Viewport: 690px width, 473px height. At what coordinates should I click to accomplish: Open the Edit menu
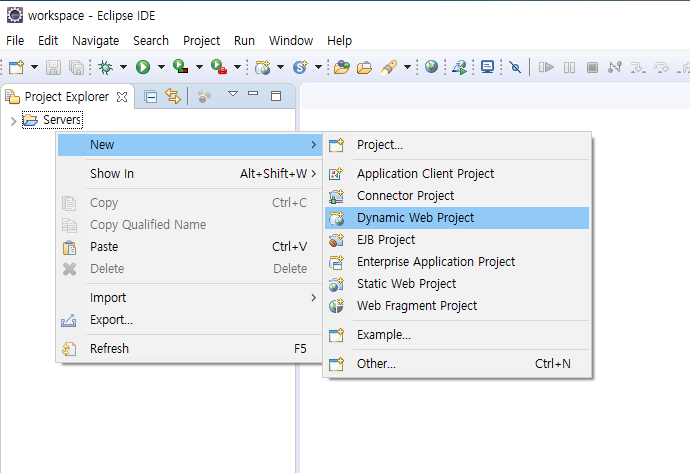(48, 40)
